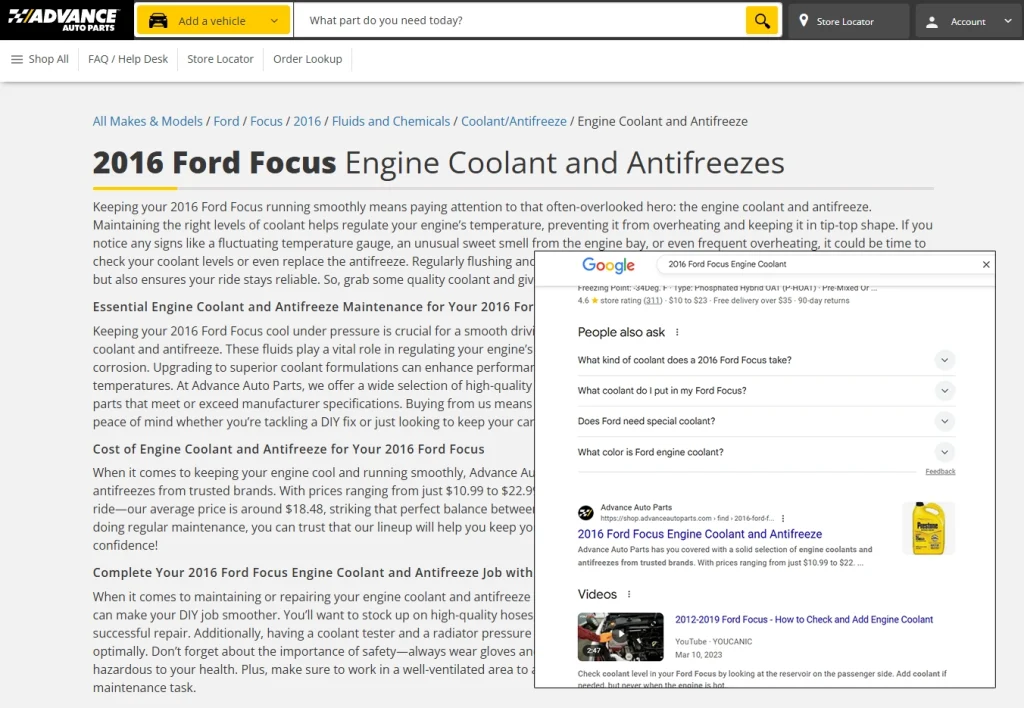Follow the 2016 breadcrumb link

click(x=307, y=121)
